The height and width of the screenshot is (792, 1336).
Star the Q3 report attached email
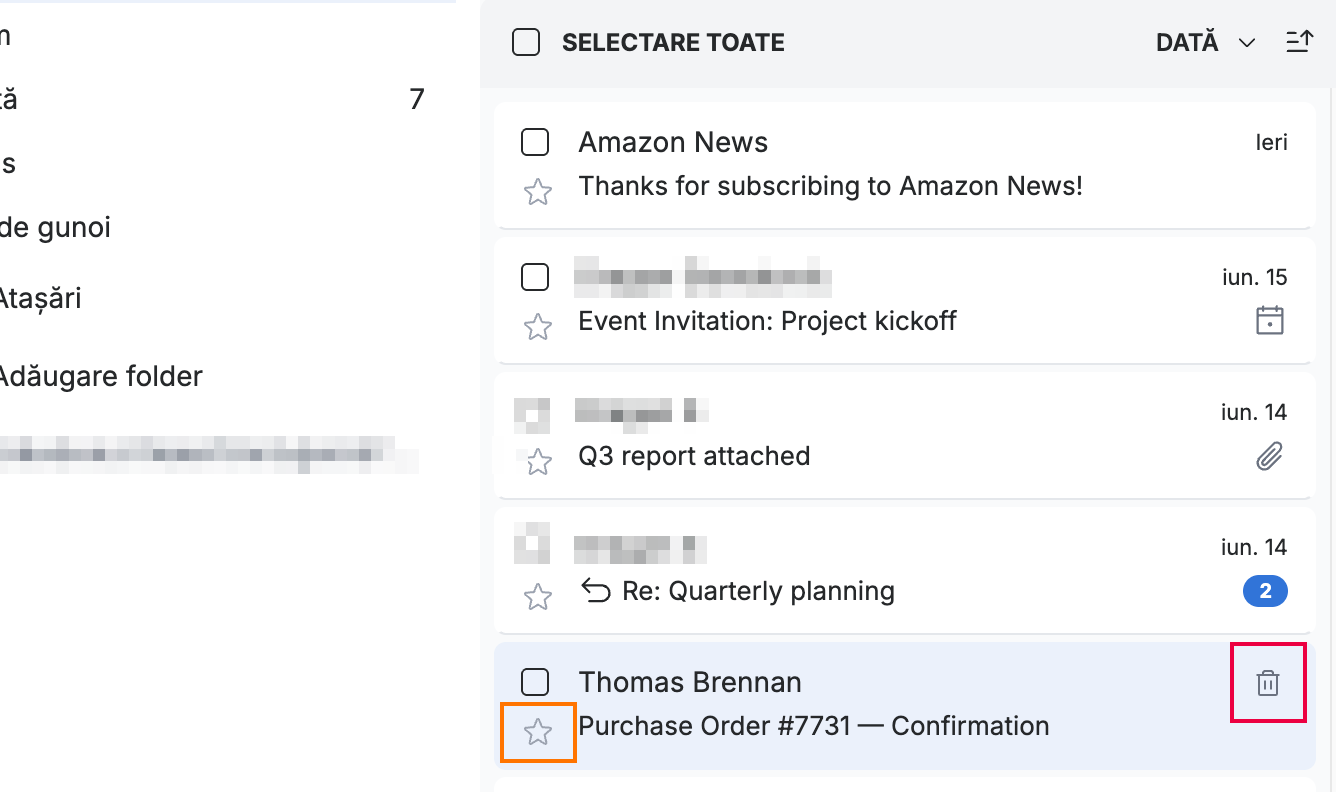pyautogui.click(x=538, y=461)
